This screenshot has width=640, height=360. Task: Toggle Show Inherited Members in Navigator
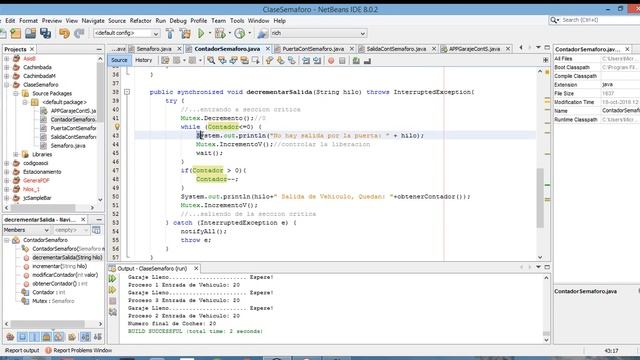(x=10, y=337)
